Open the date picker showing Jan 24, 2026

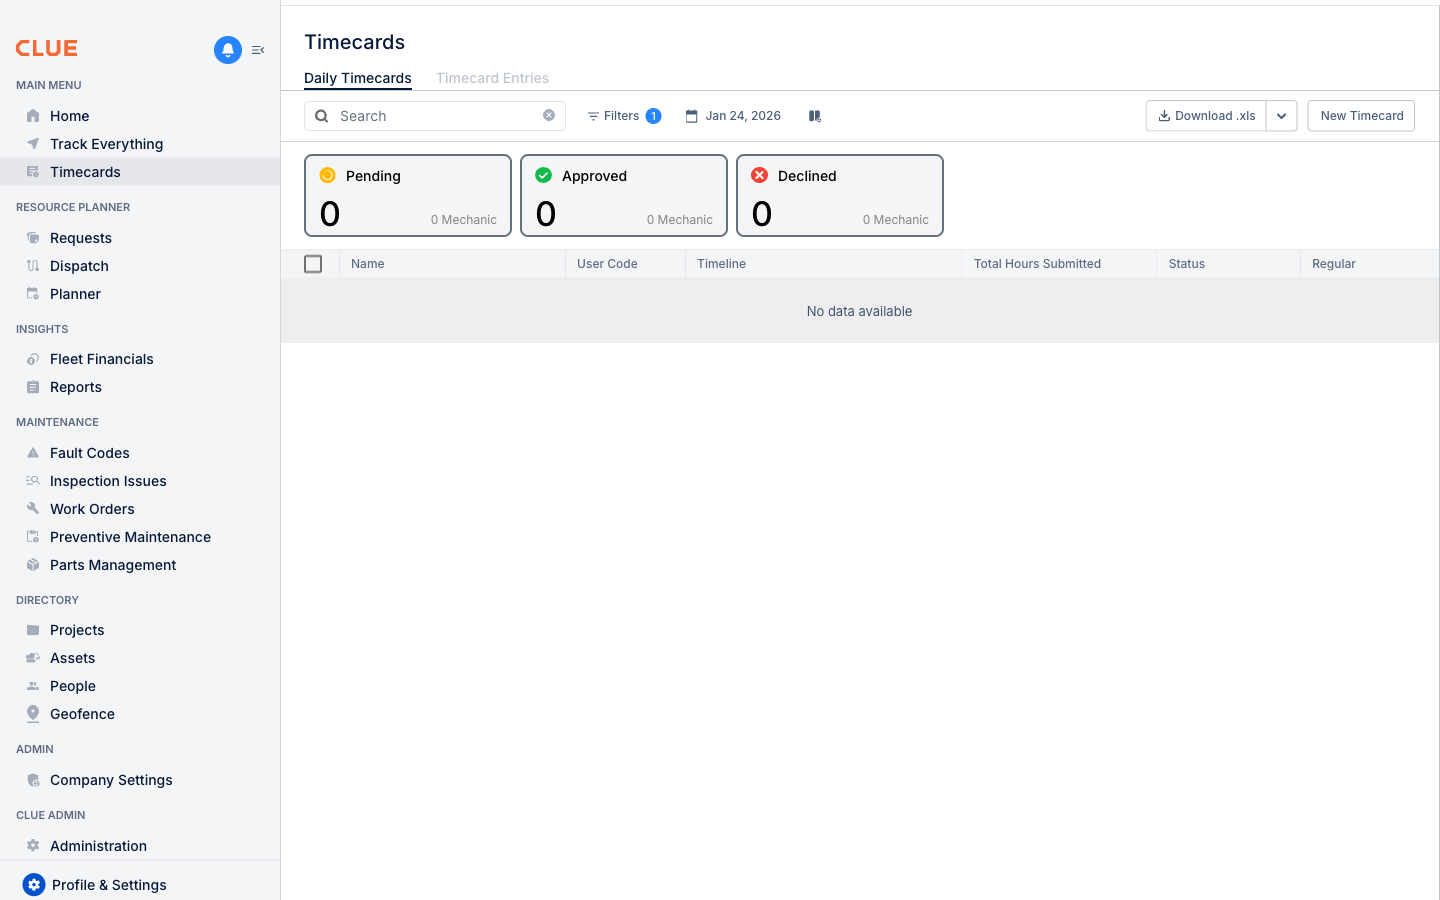[x=733, y=116]
